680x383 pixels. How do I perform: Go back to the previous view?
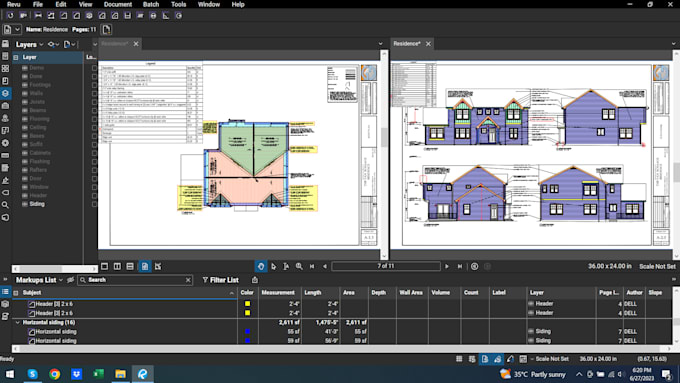point(474,266)
